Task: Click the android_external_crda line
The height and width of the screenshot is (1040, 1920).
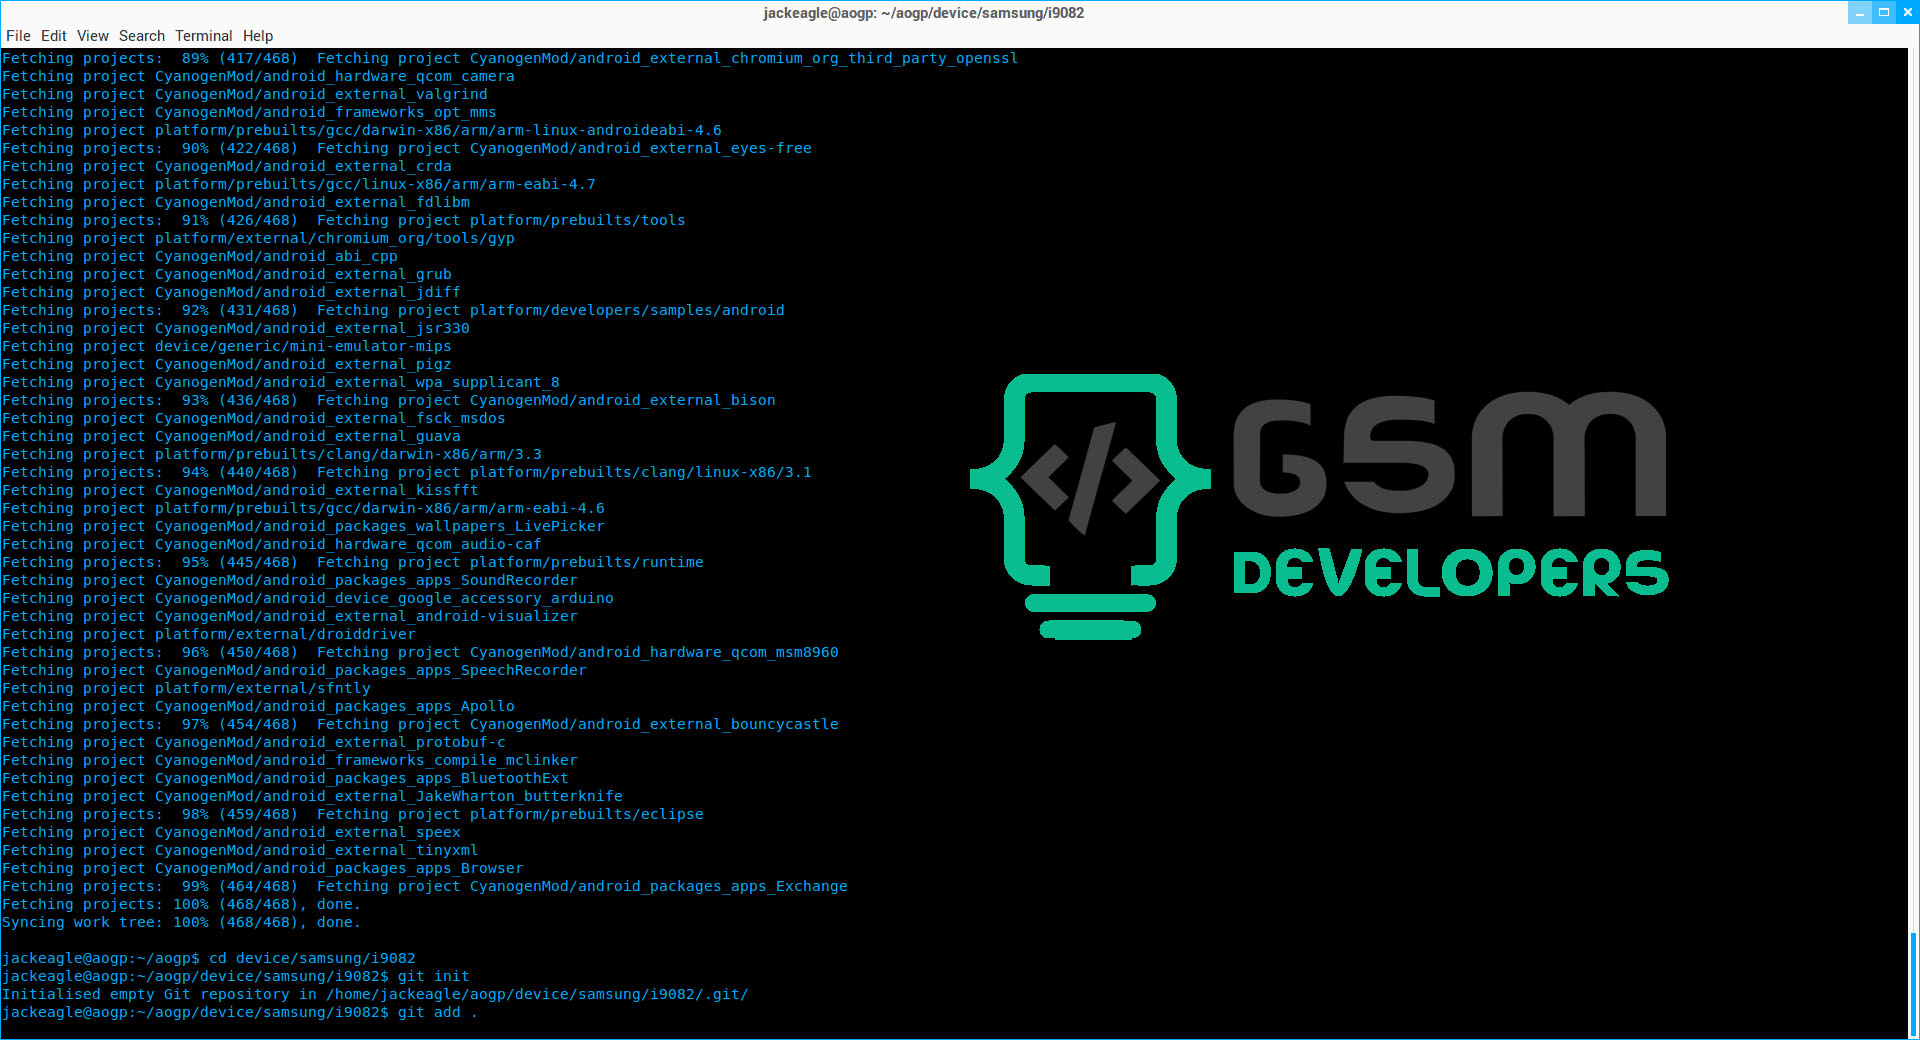Action: tap(227, 167)
